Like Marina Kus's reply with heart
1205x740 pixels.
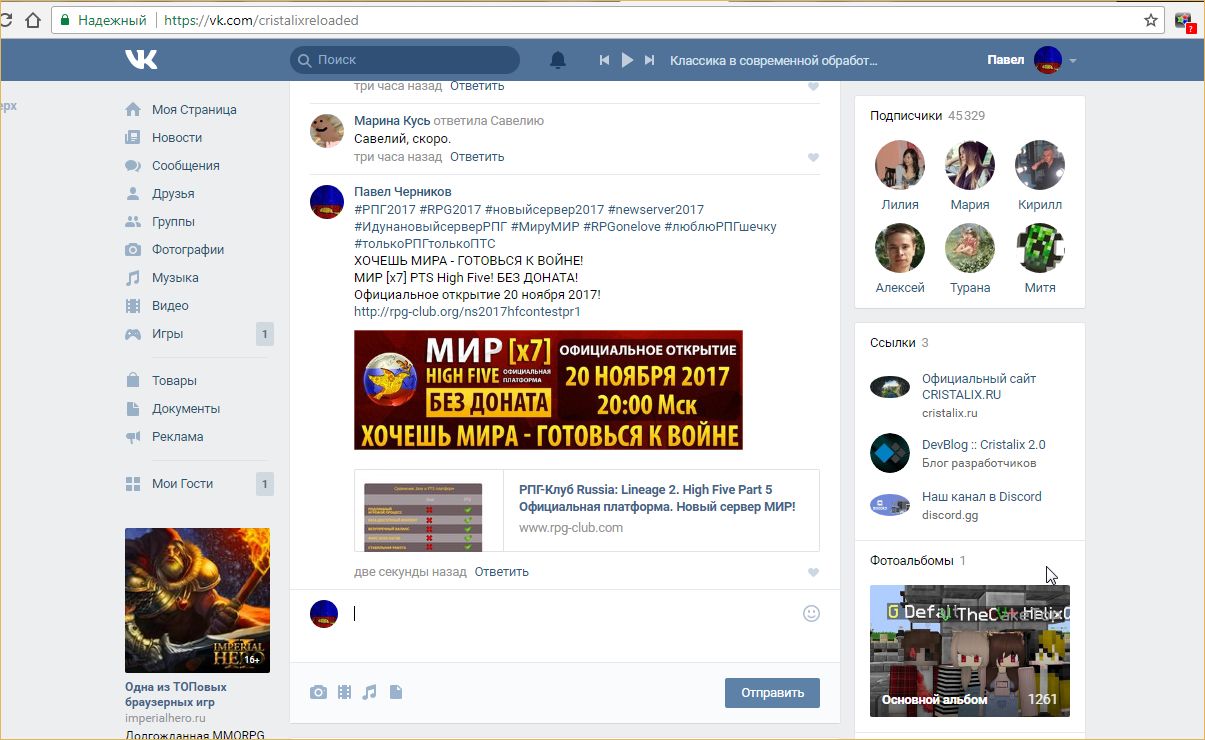coord(813,158)
